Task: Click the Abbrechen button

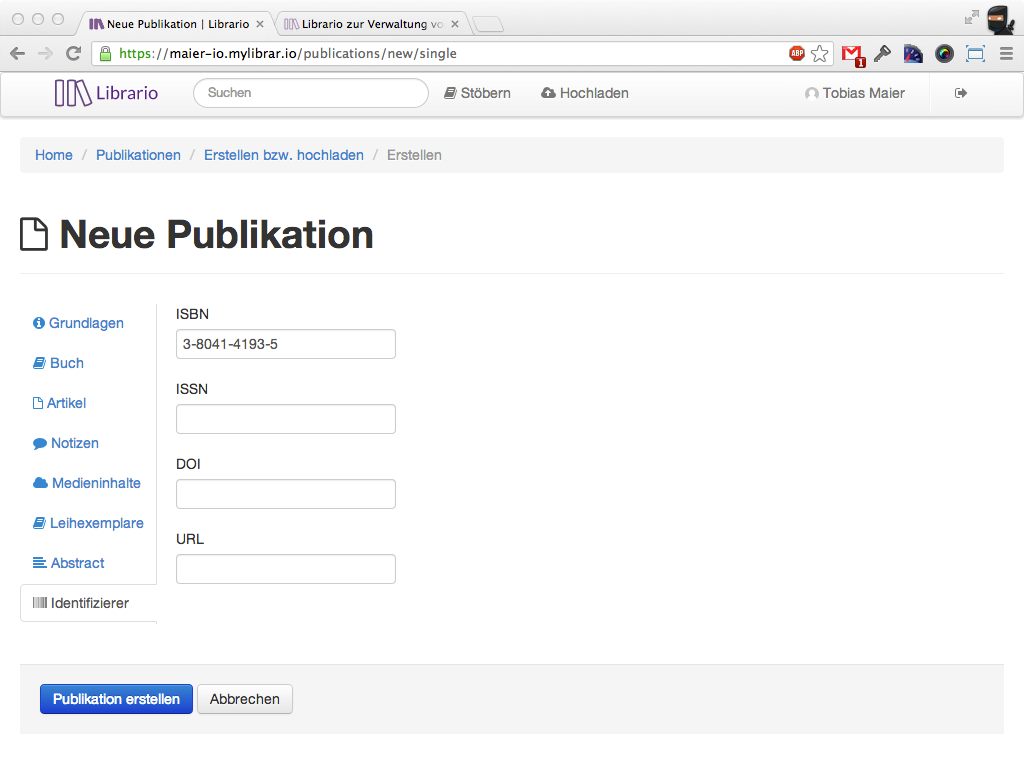Action: click(245, 699)
